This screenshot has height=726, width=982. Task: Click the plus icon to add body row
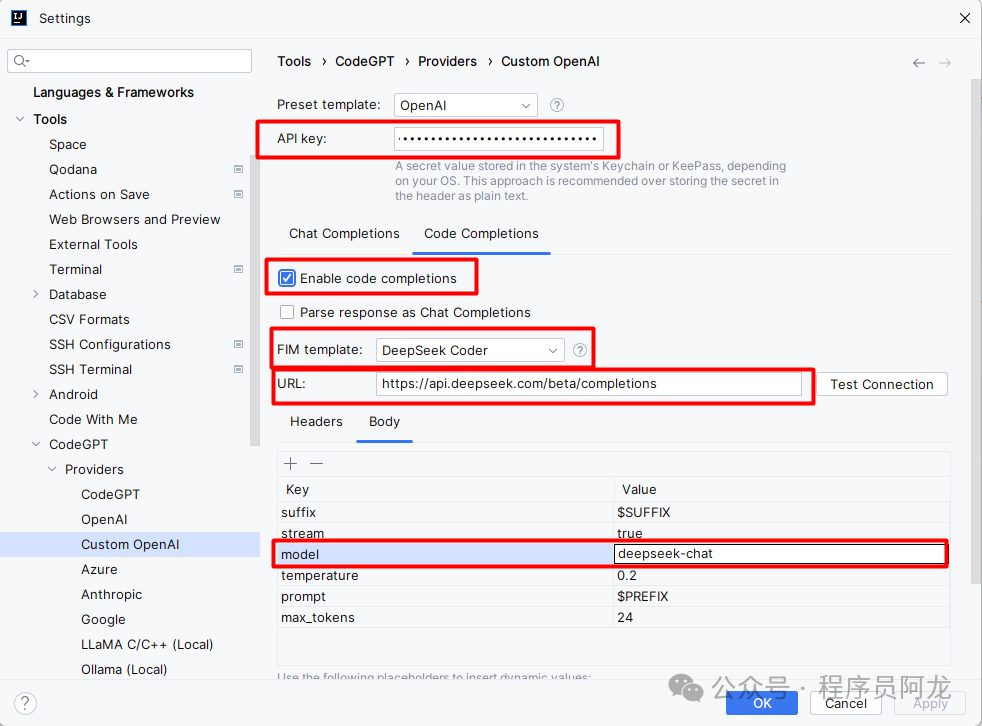click(x=291, y=464)
